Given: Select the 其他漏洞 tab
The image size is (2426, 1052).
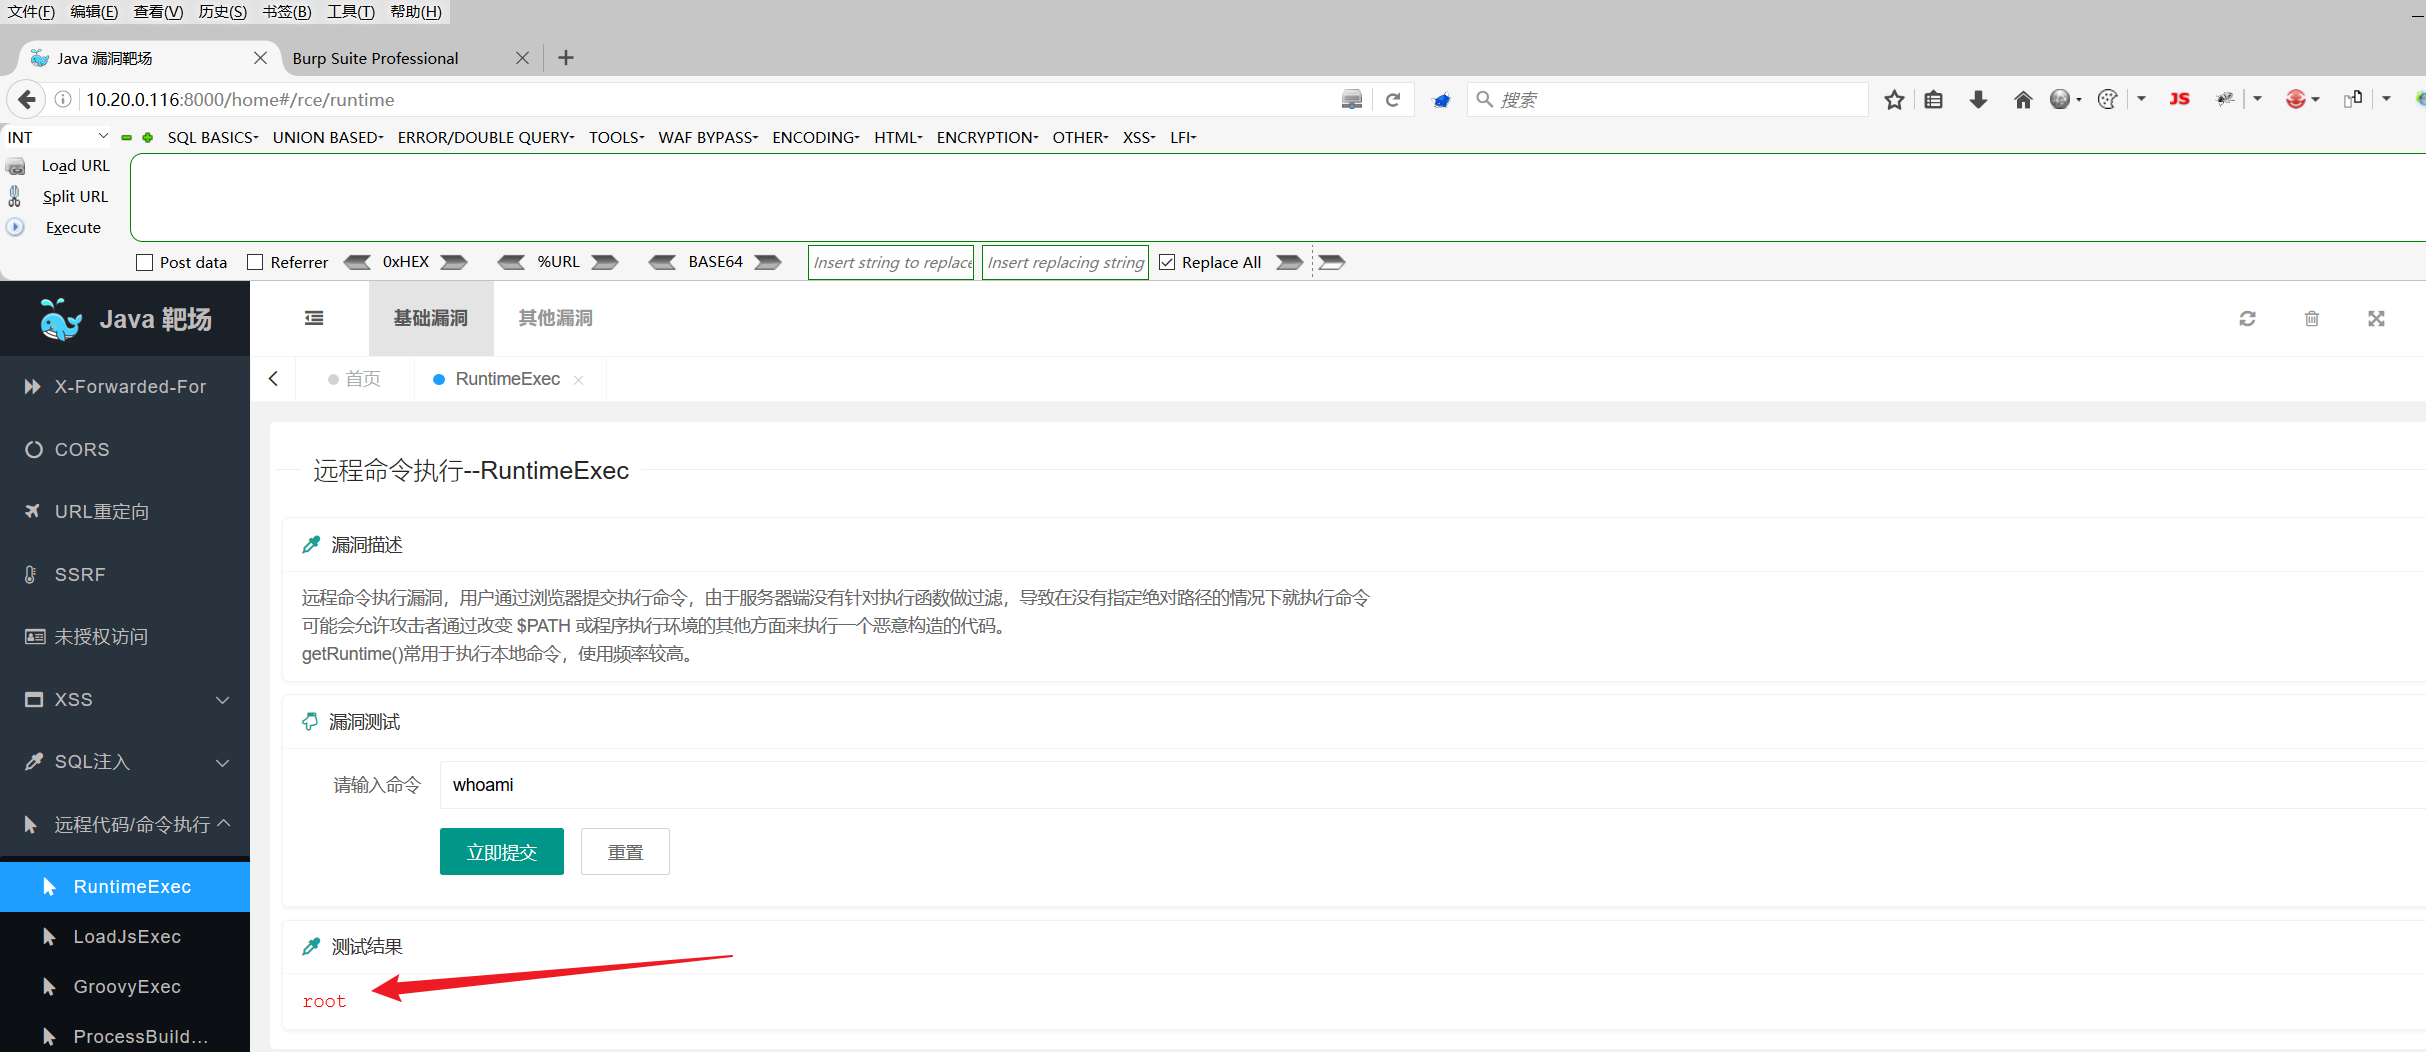Looking at the screenshot, I should 555,318.
